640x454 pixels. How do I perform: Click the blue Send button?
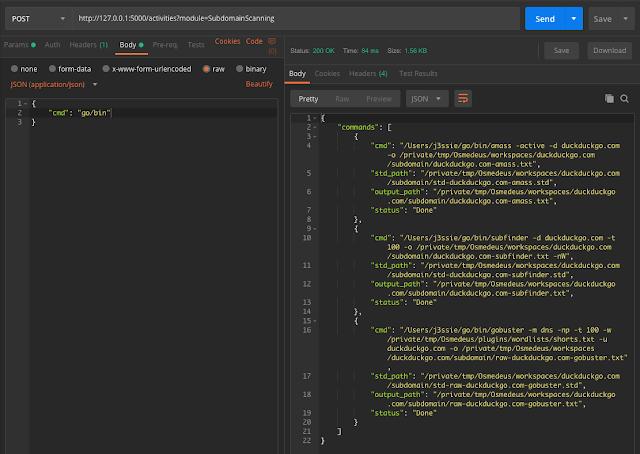(545, 19)
